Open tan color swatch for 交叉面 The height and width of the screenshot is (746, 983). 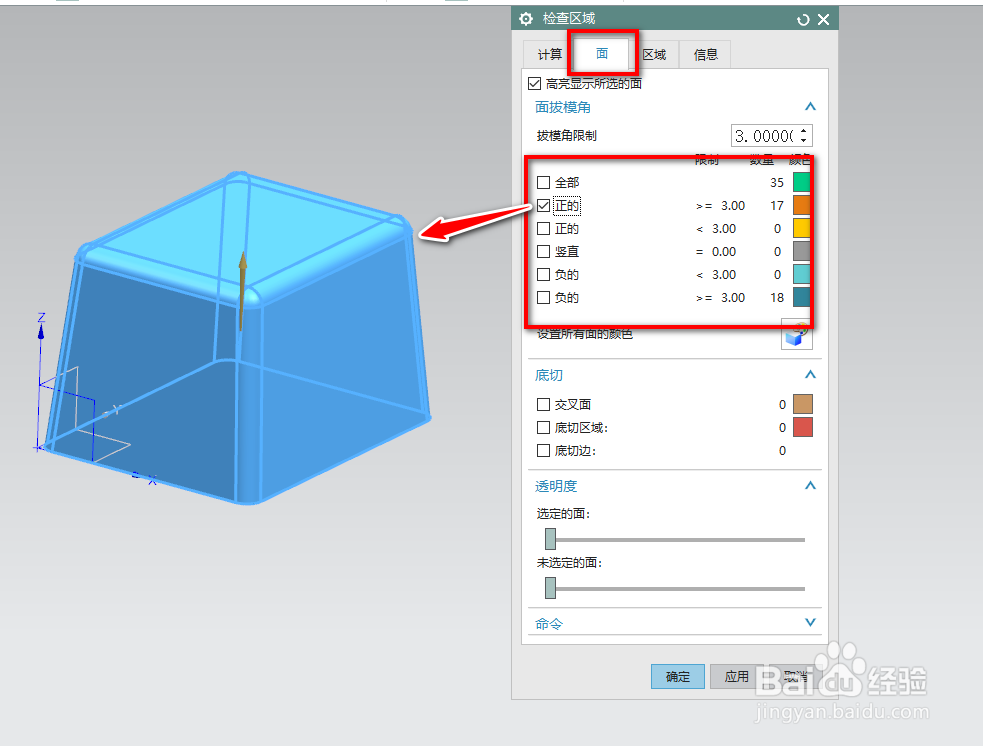[803, 404]
